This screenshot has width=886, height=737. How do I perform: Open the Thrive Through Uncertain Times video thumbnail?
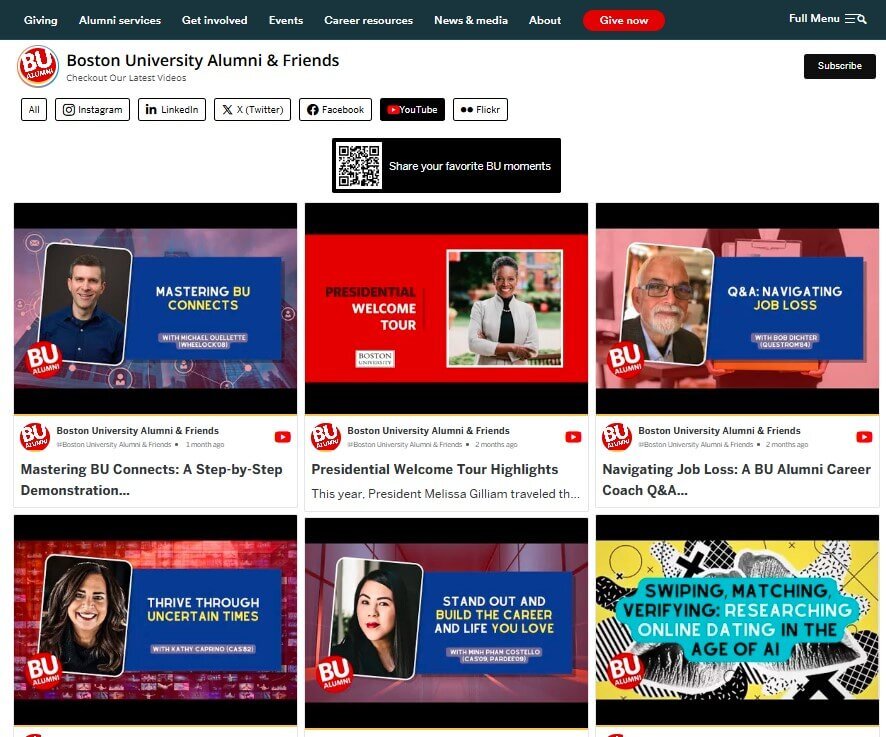coord(155,620)
